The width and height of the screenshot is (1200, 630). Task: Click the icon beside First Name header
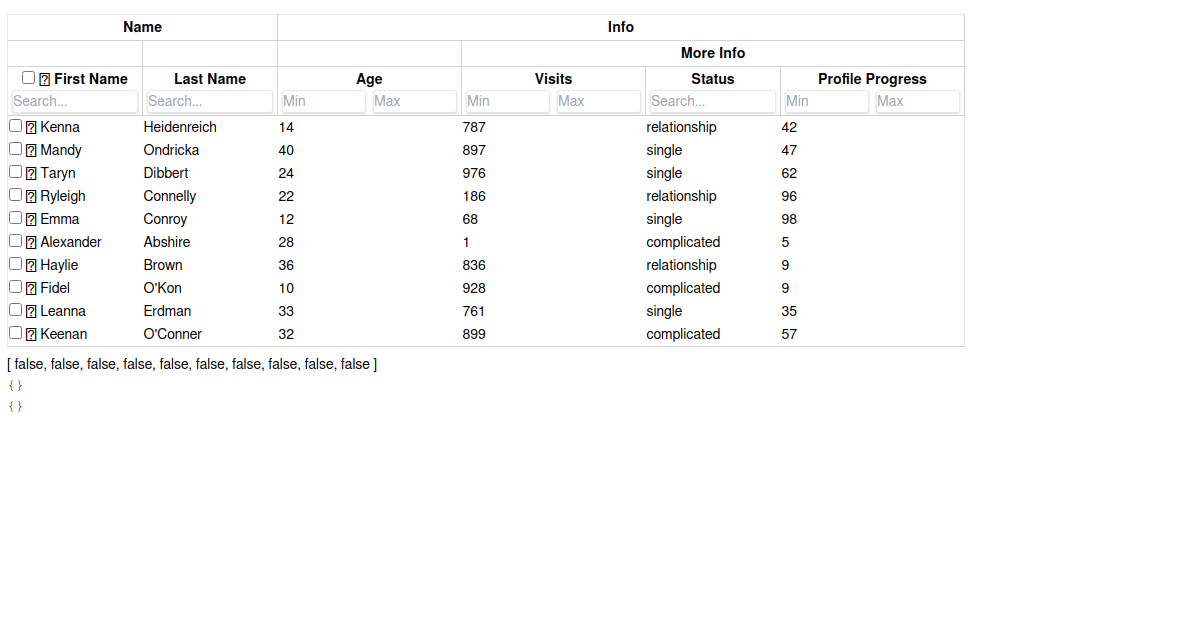45,80
